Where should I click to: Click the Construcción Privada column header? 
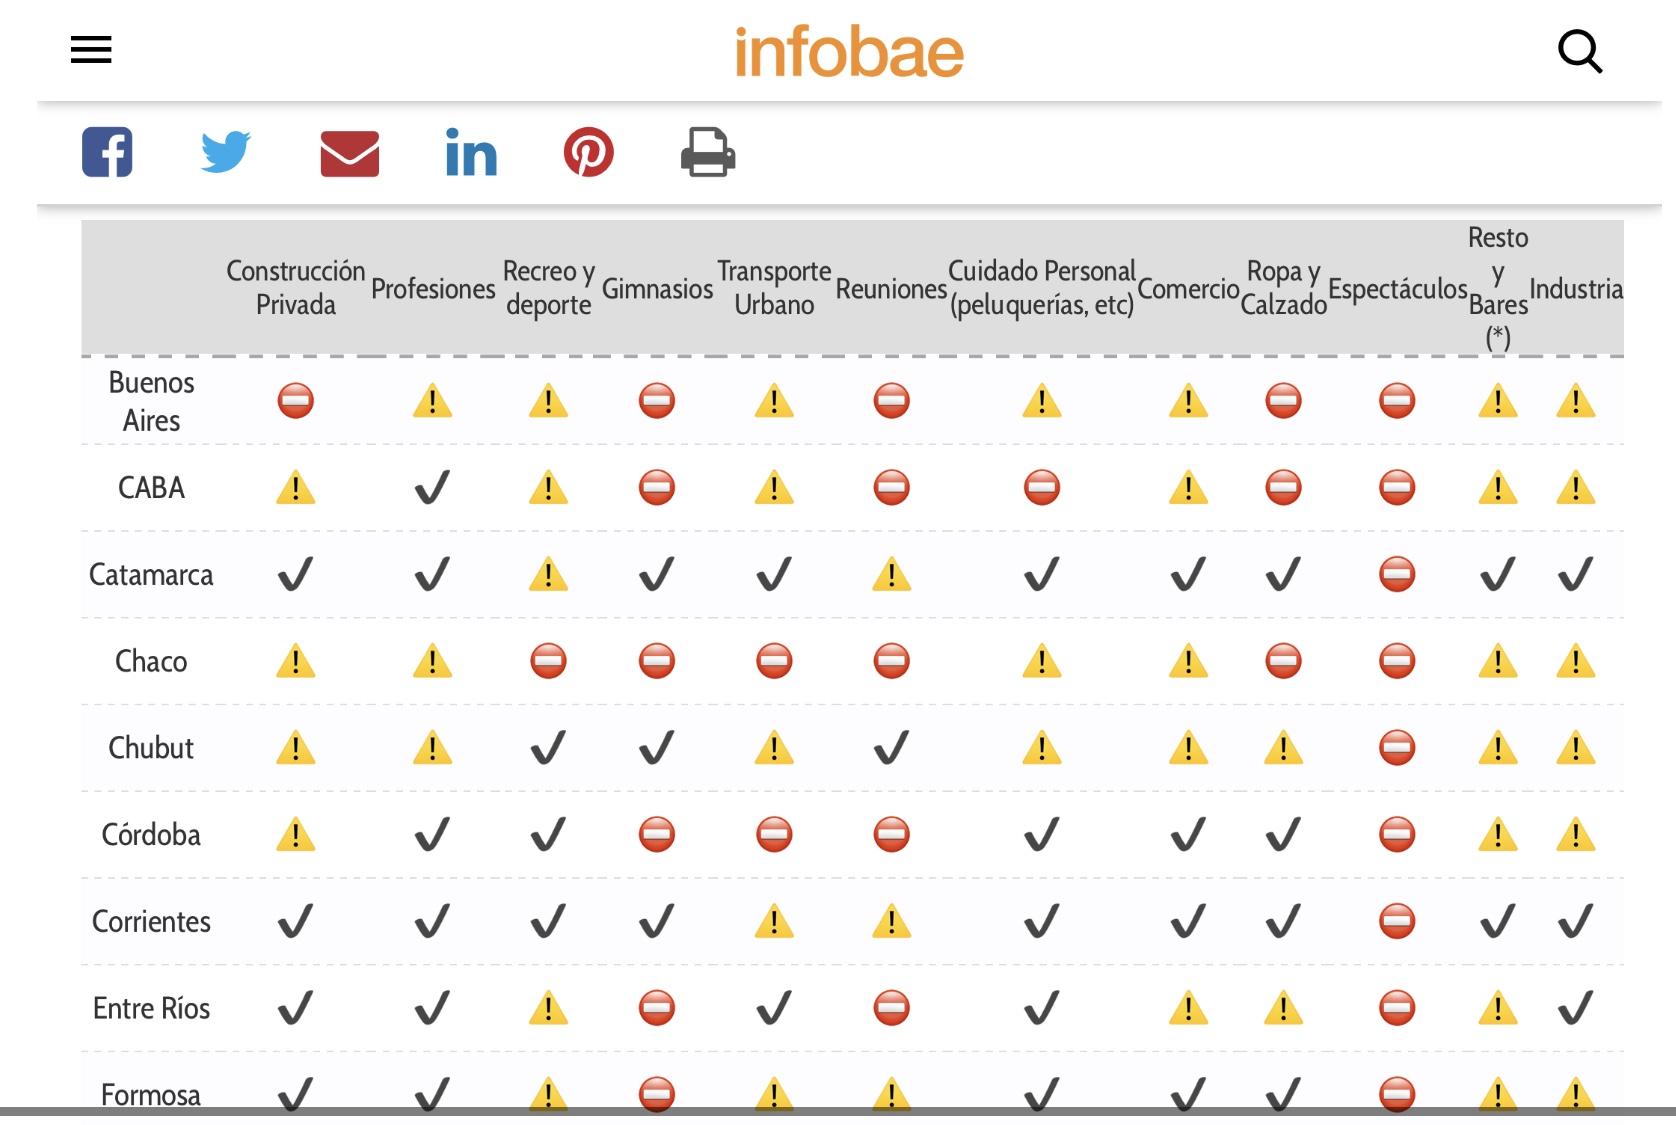[296, 288]
